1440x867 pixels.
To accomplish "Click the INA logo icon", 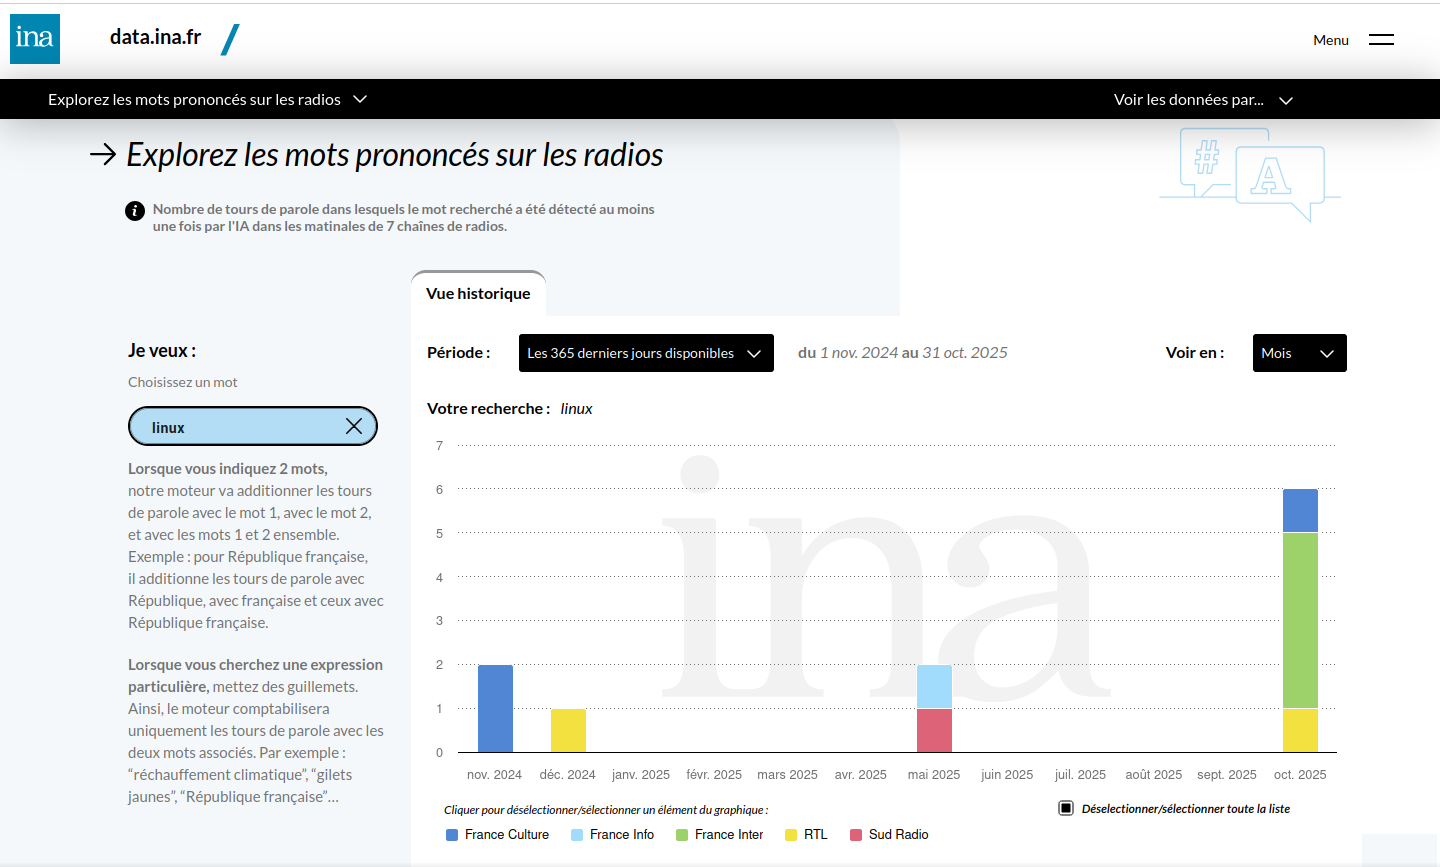I will [35, 39].
